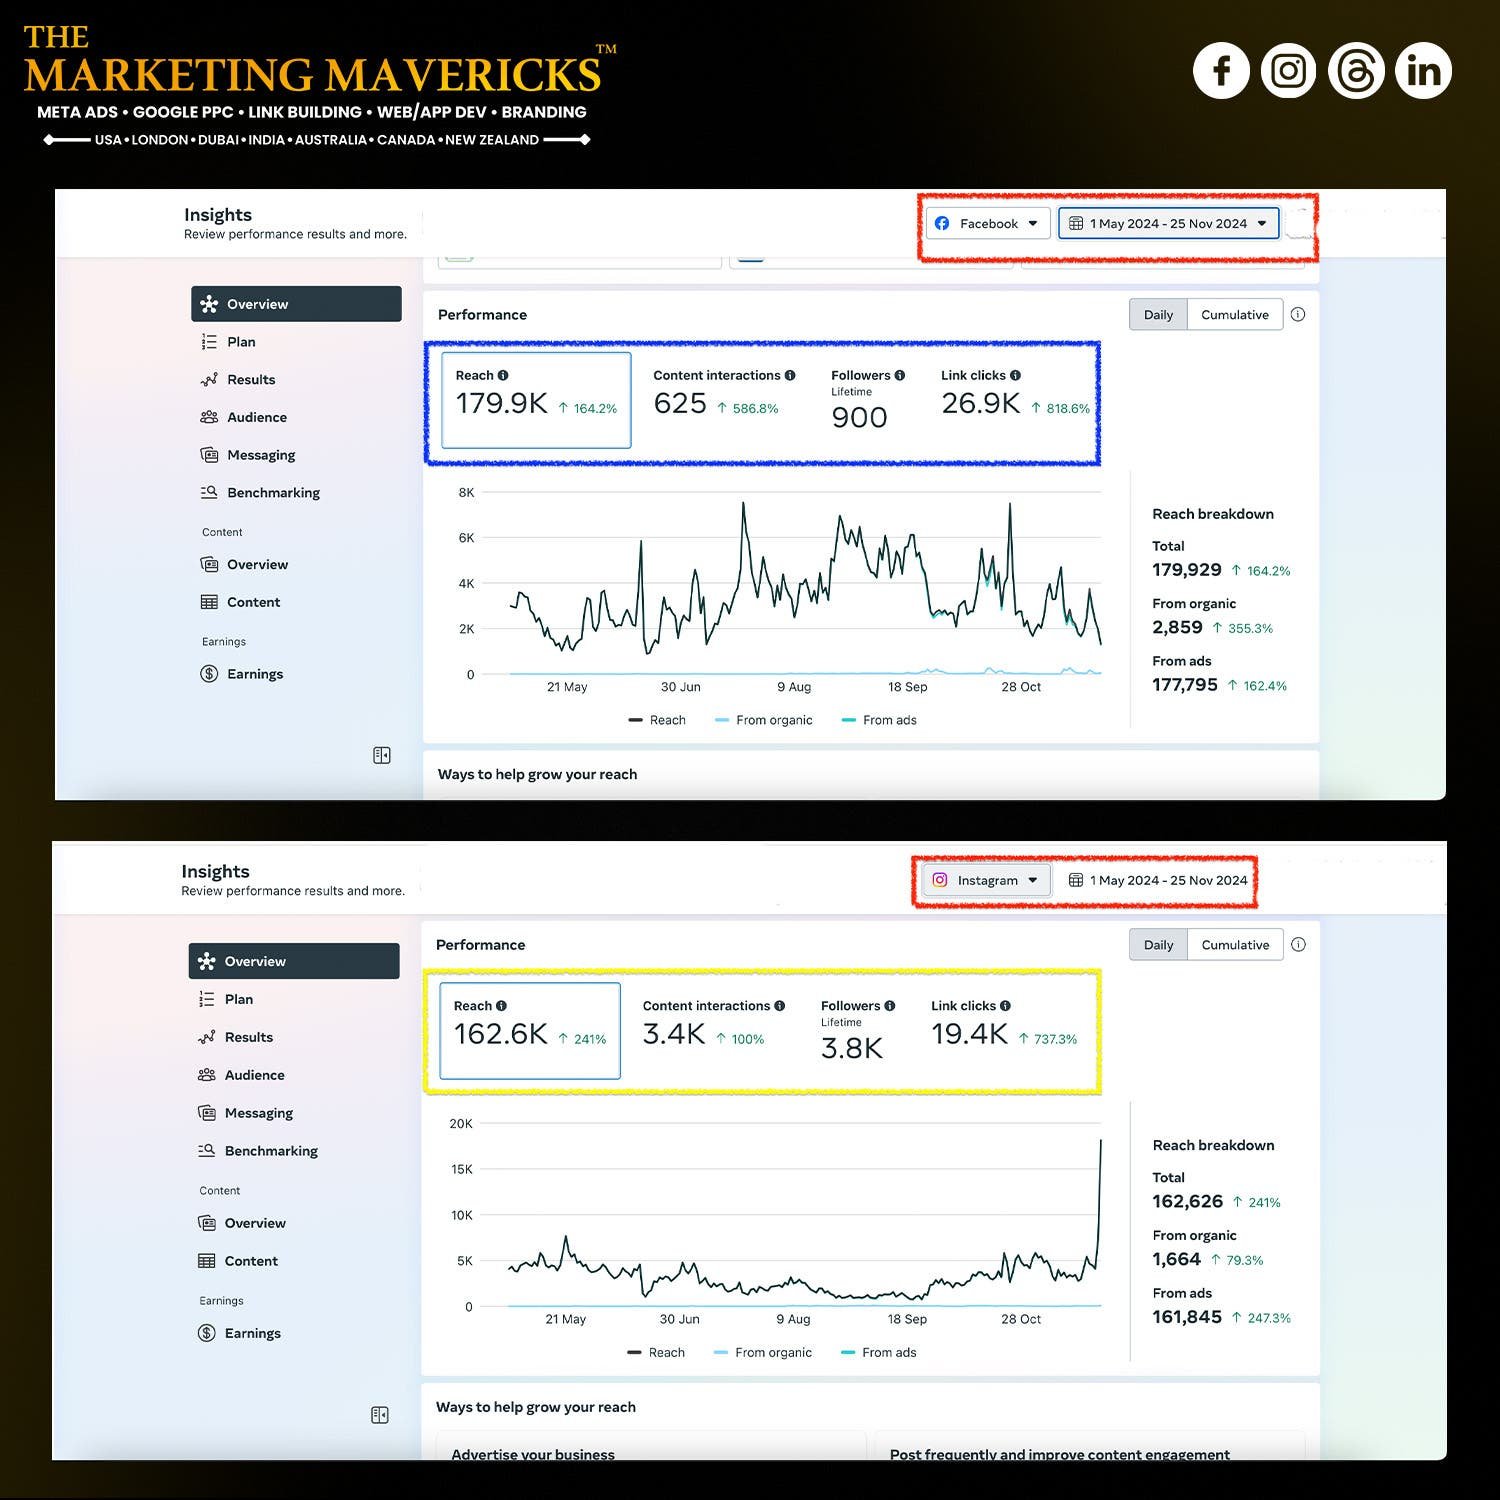The height and width of the screenshot is (1500, 1500).
Task: Click info icon beside Cumulative in Instagram panel
Action: point(1298,945)
